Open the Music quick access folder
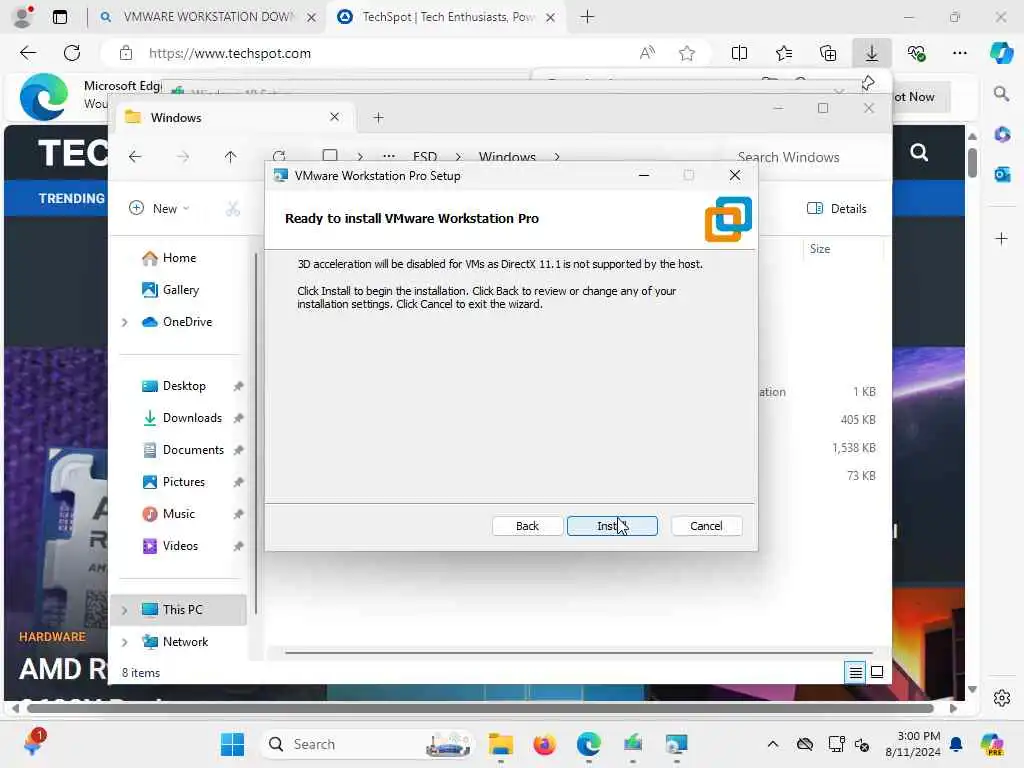The image size is (1024, 768). click(168, 514)
